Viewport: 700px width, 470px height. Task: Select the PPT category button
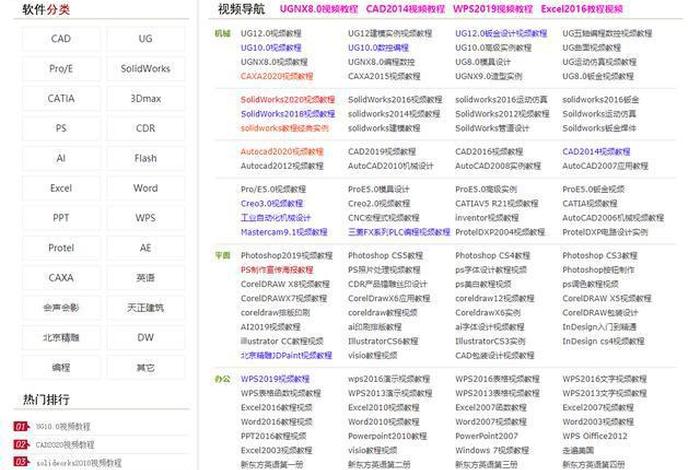[61, 218]
